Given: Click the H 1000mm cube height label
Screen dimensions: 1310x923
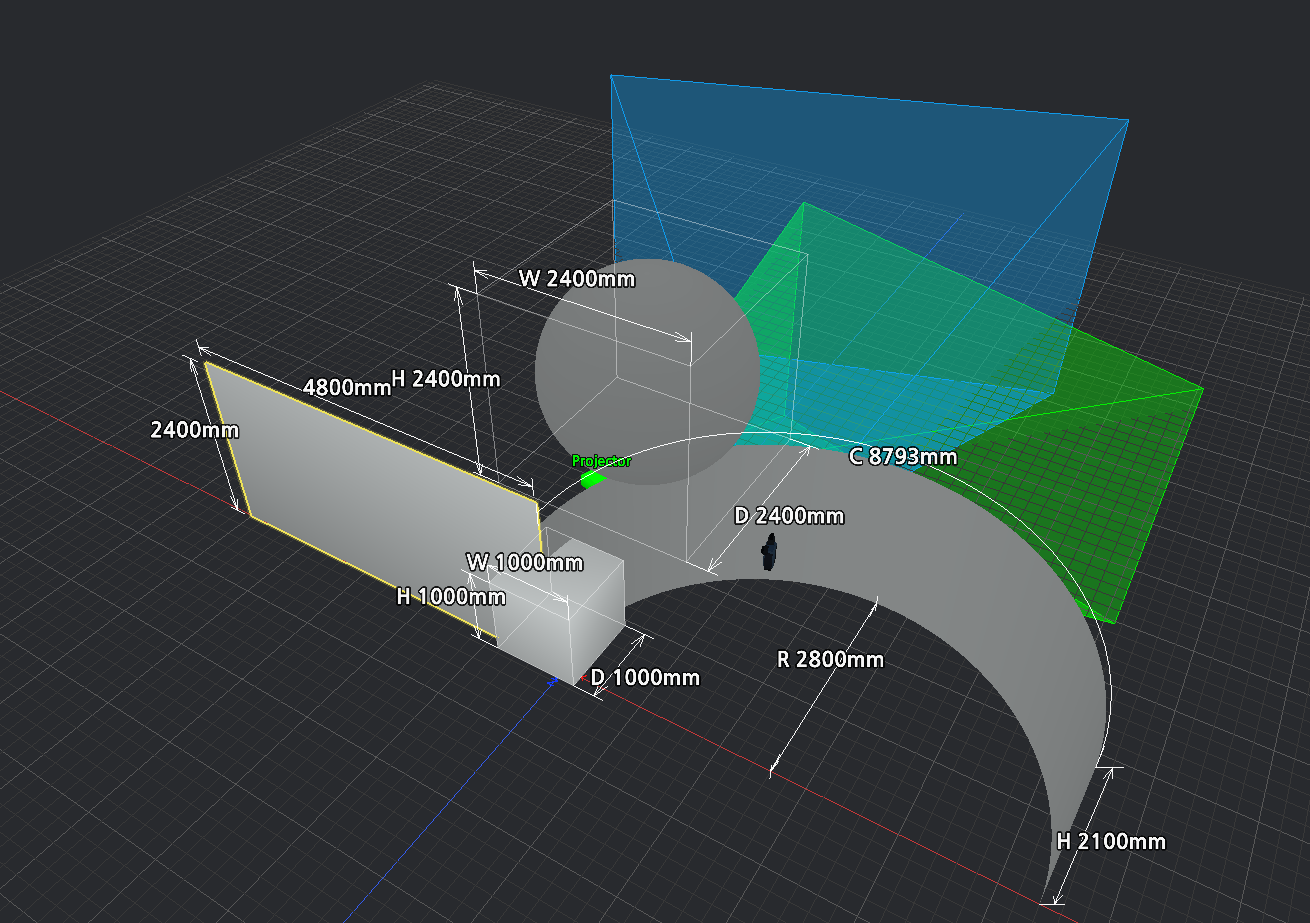Looking at the screenshot, I should coord(451,596).
